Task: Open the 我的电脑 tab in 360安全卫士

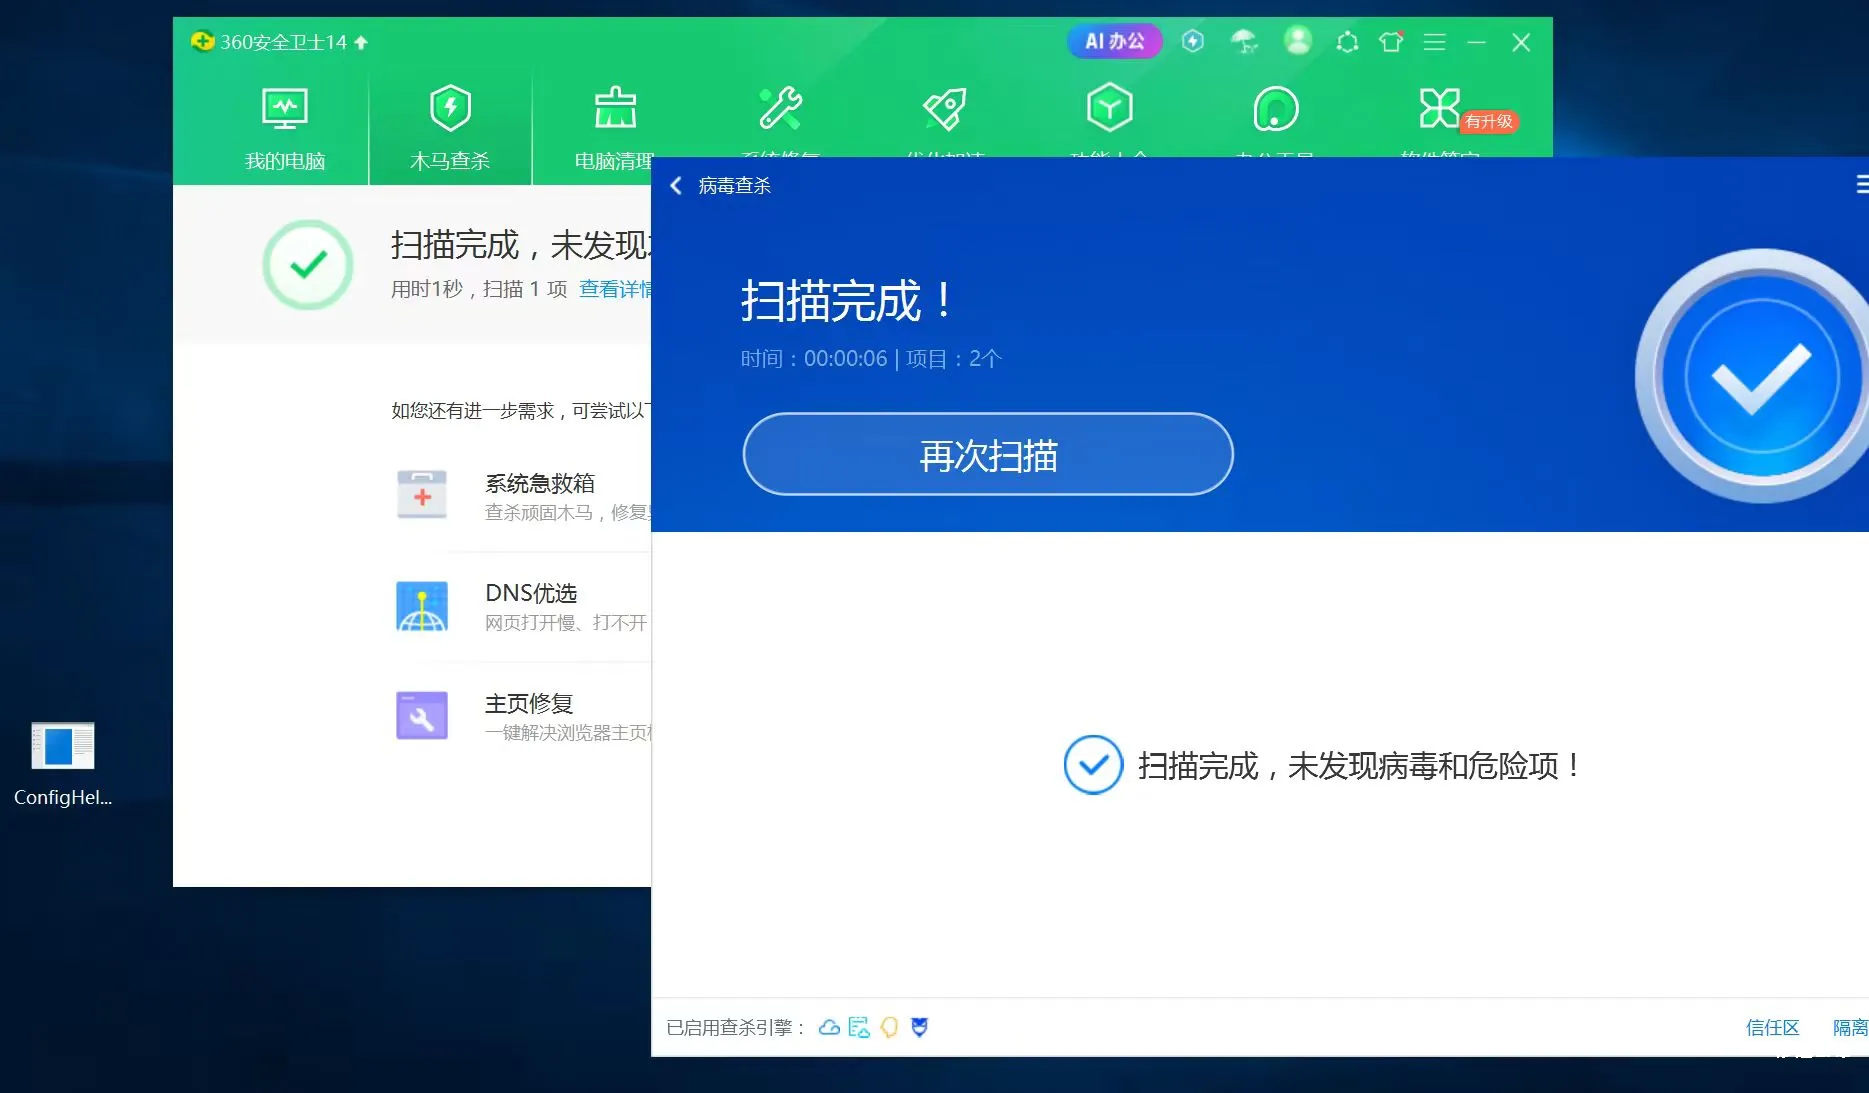Action: [285, 128]
